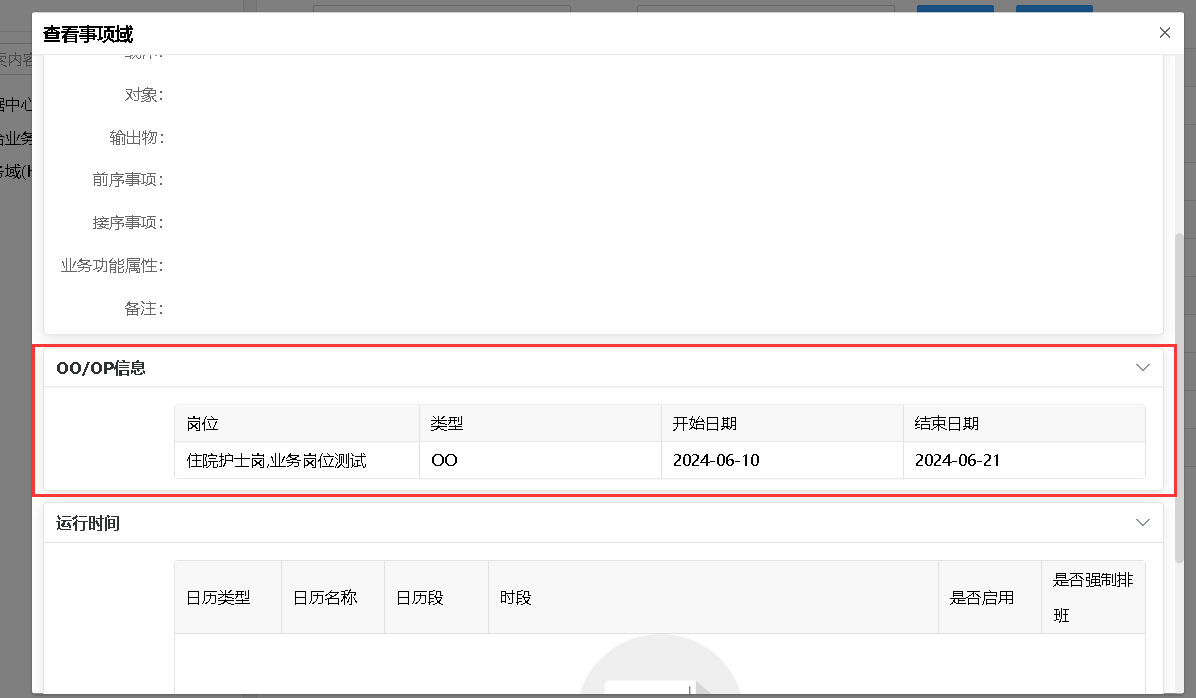1196x698 pixels.
Task: Click the 是否启用 column header
Action: pos(982,598)
